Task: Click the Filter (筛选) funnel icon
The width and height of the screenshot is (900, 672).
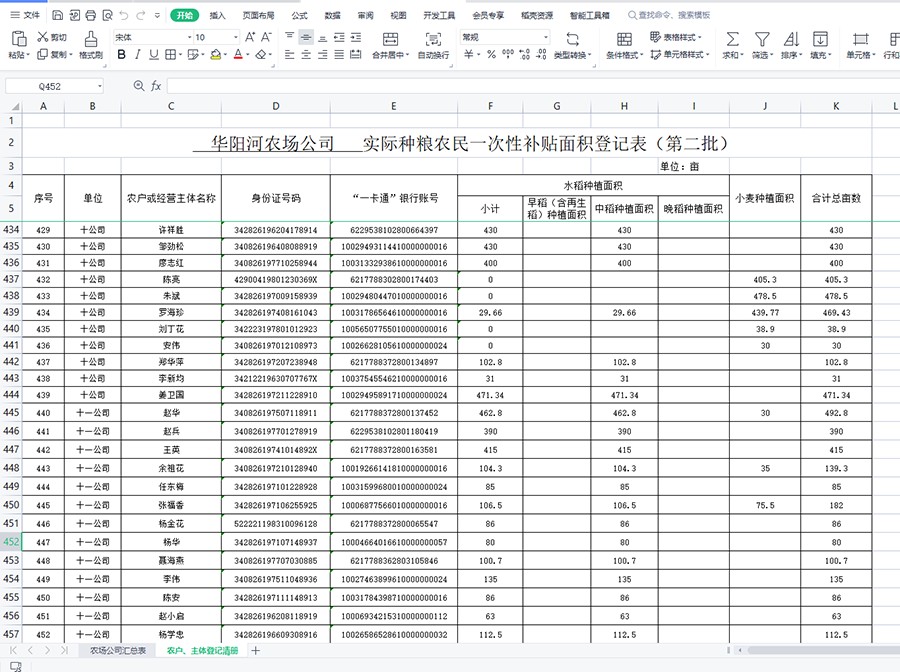Action: (x=762, y=39)
